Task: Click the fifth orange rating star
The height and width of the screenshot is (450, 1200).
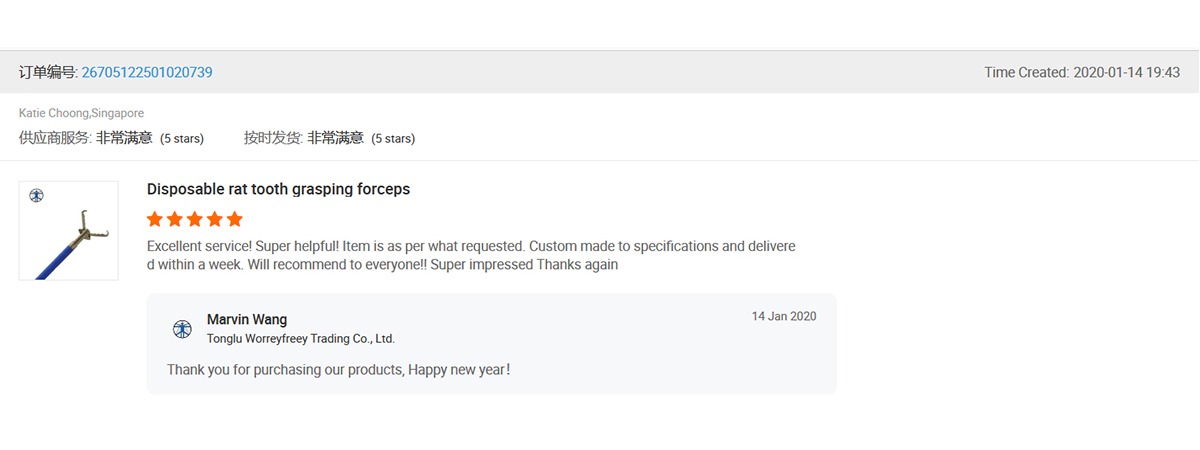Action: (235, 219)
